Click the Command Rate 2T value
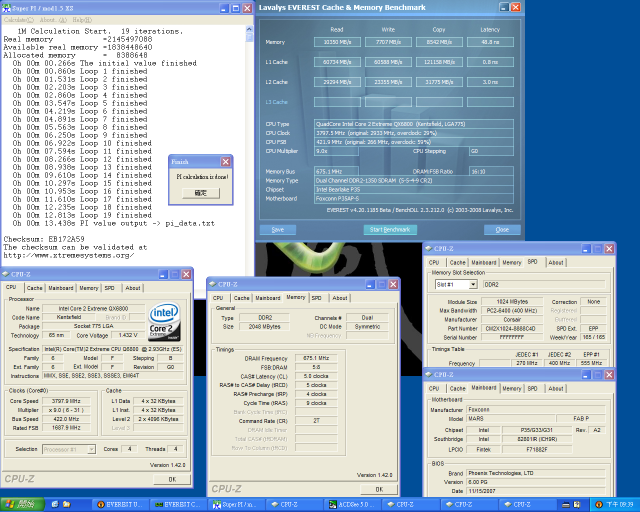This screenshot has height=512, width=640. click(316, 421)
